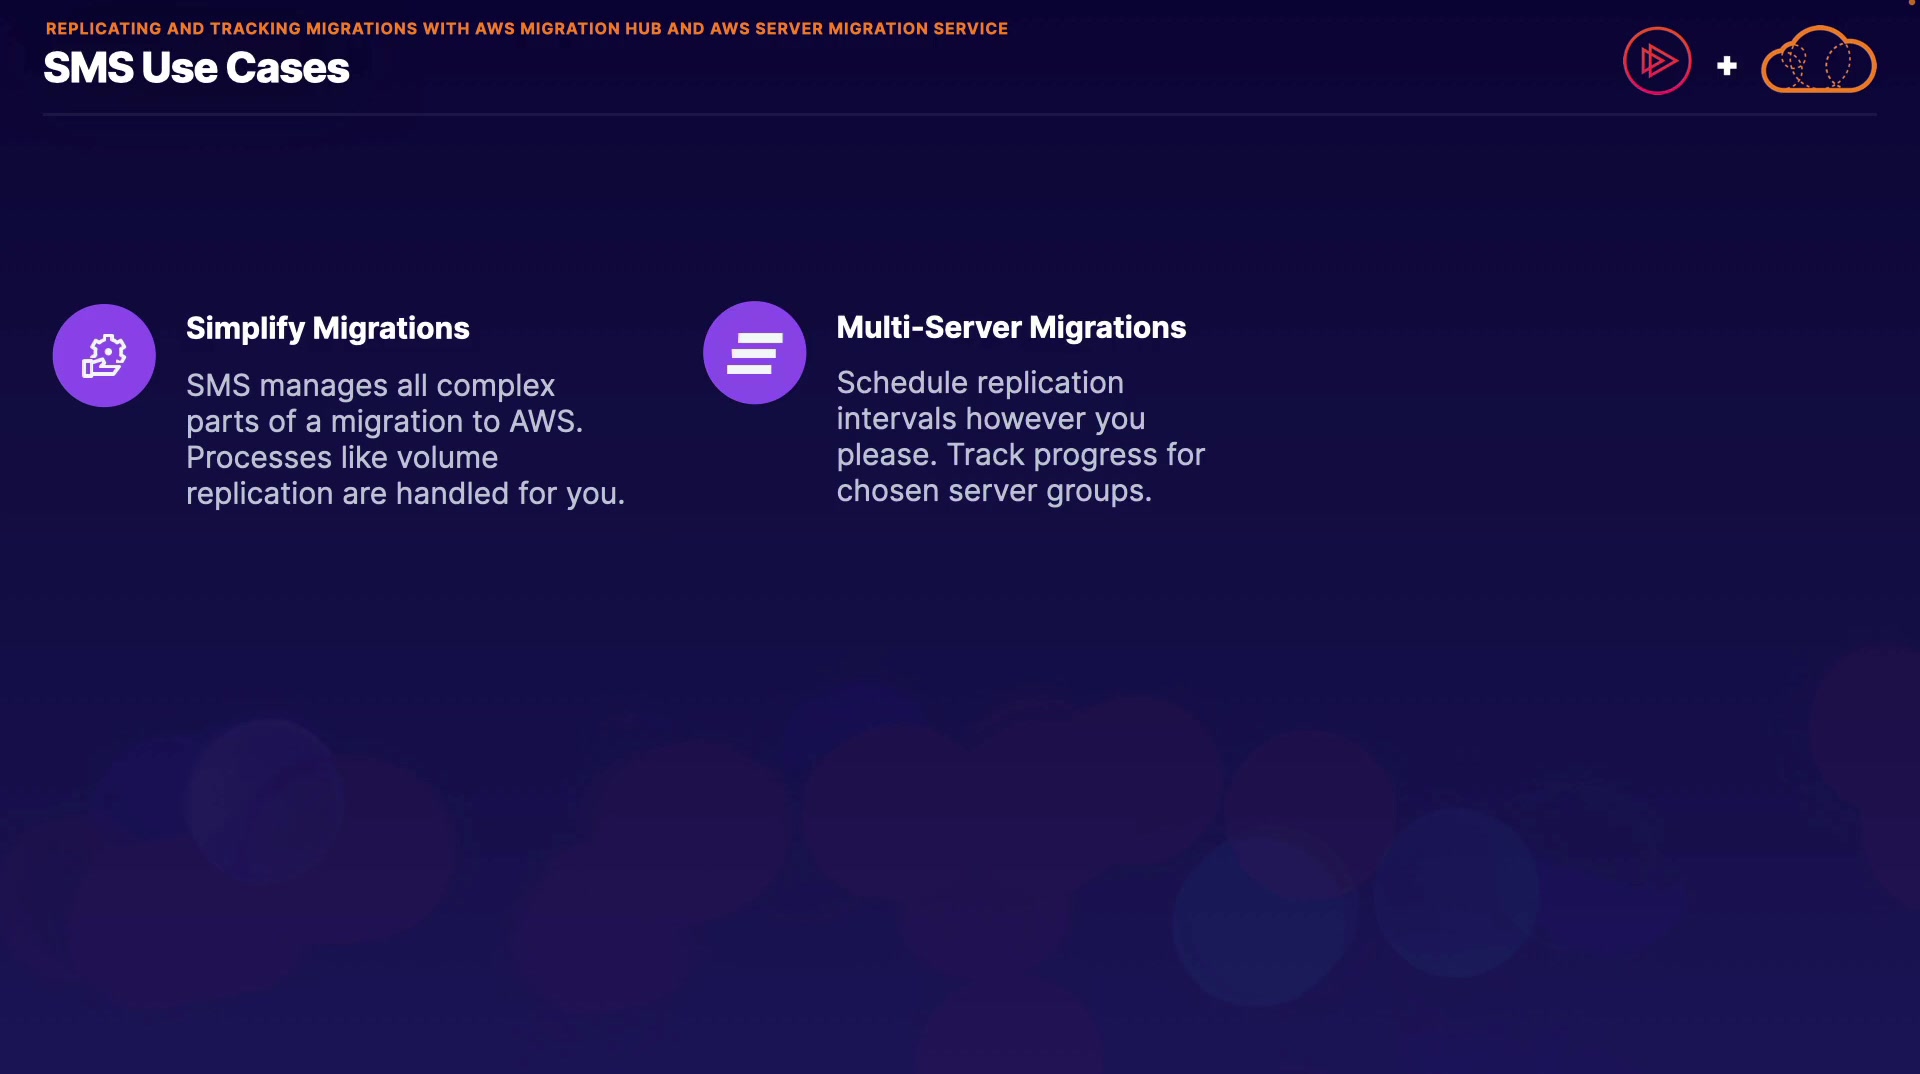
Task: Click the white plus sign between logos
Action: (x=1727, y=66)
